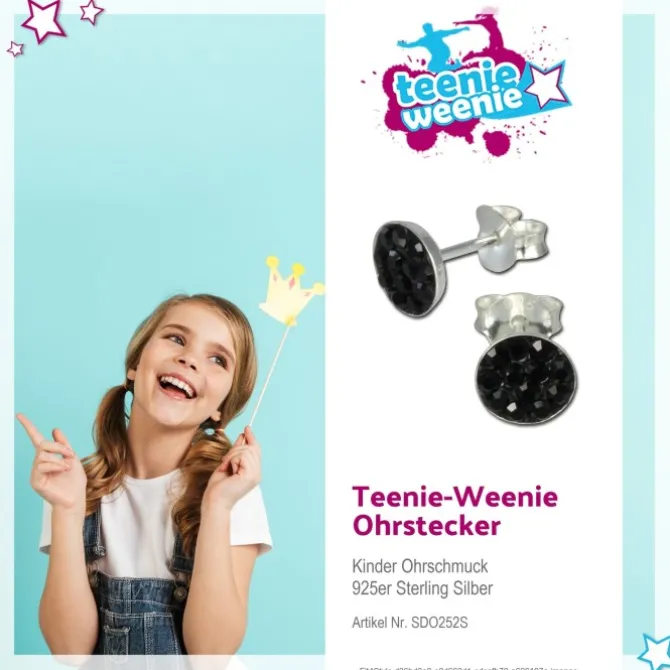Click the yellow paper crown on the stick

click(x=291, y=291)
